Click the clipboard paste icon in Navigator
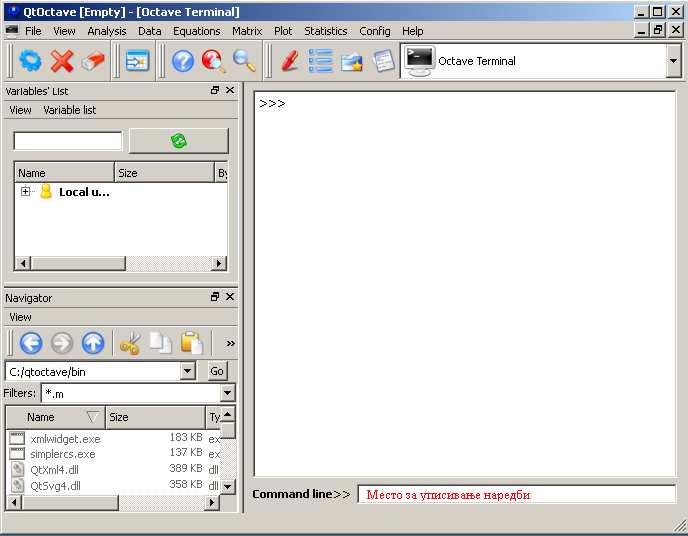This screenshot has width=688, height=536. tap(191, 343)
